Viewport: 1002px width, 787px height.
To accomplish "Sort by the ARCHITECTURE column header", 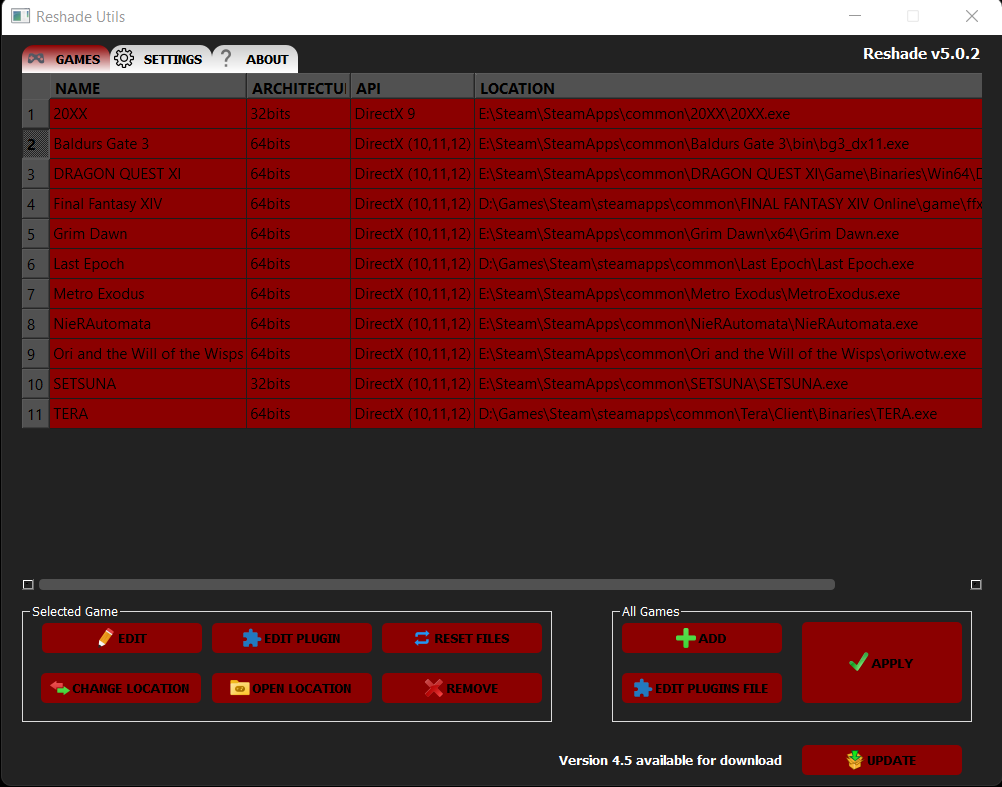I will click(298, 88).
